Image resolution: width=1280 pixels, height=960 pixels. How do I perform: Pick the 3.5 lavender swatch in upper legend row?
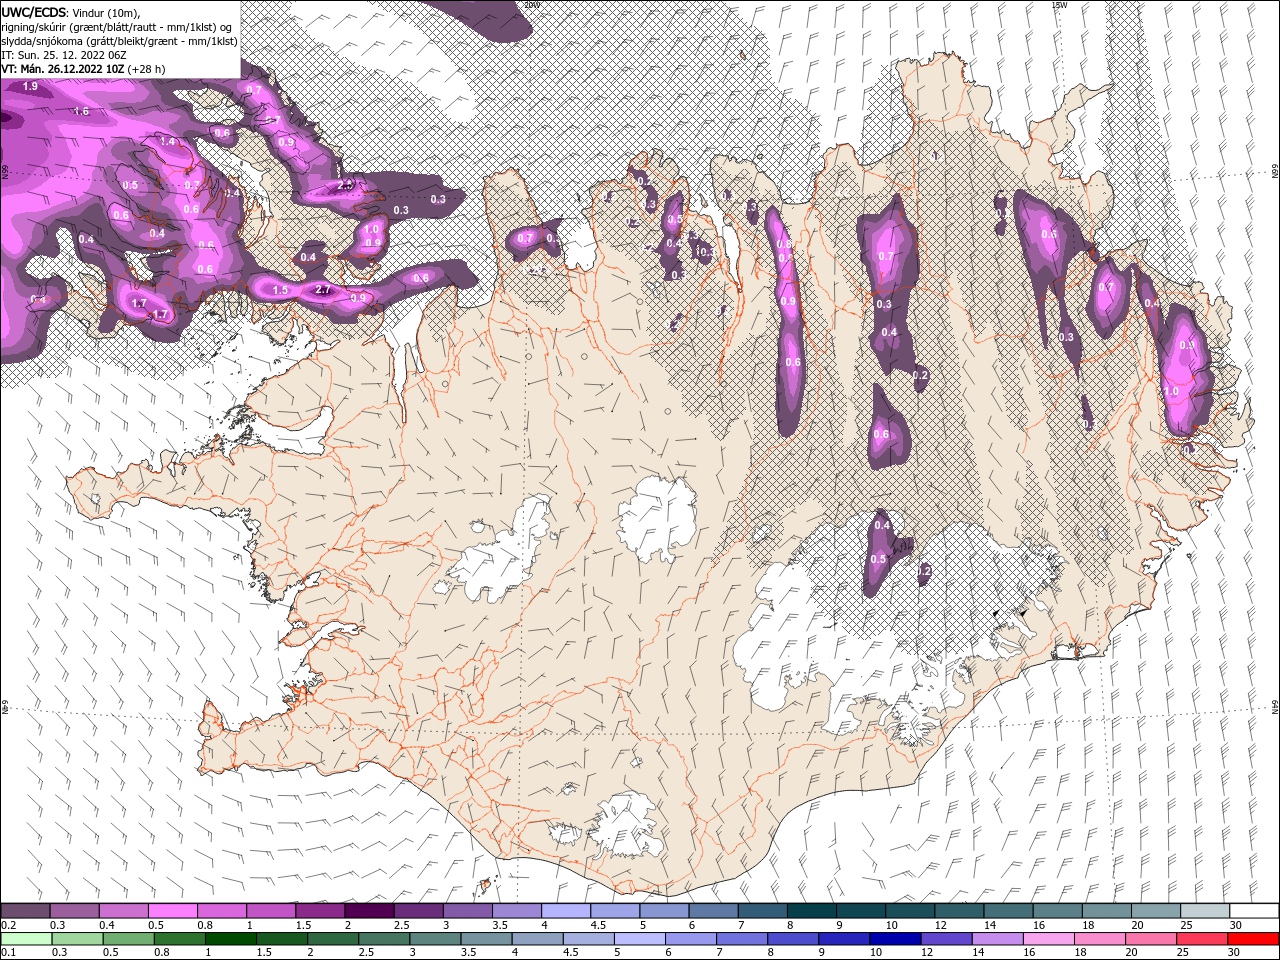[516, 911]
